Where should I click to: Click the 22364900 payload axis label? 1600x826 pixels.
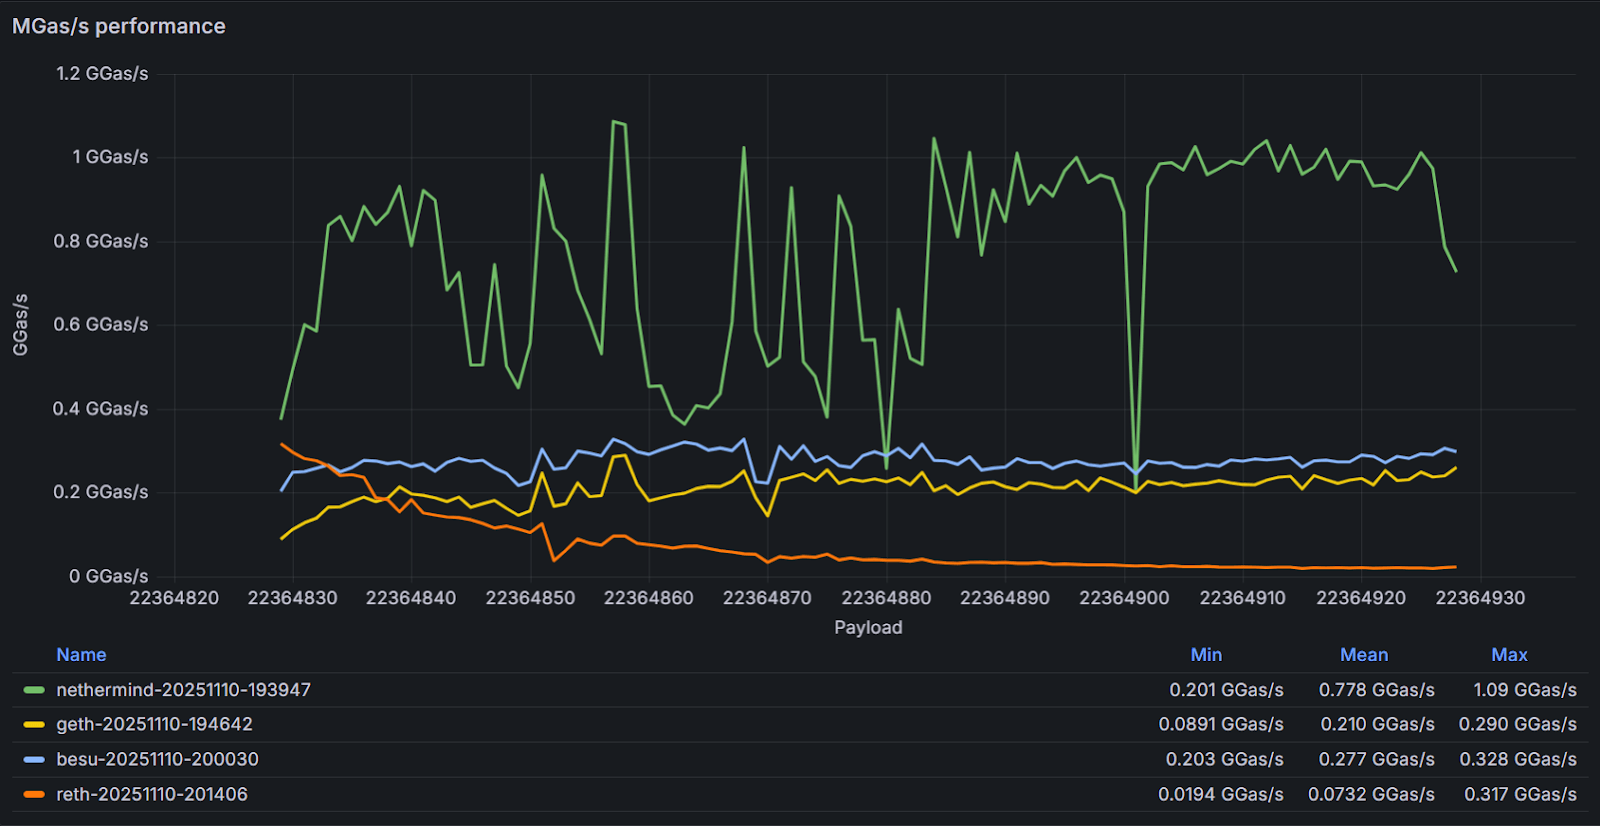pyautogui.click(x=1124, y=598)
